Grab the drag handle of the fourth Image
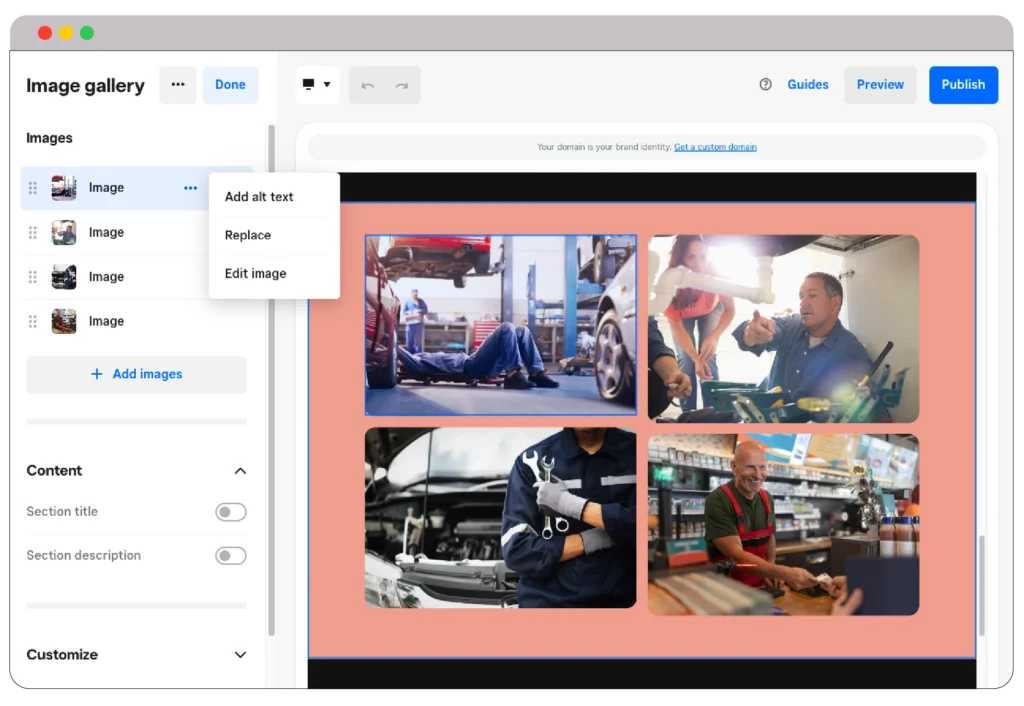Image resolution: width=1024 pixels, height=706 pixels. point(33,321)
